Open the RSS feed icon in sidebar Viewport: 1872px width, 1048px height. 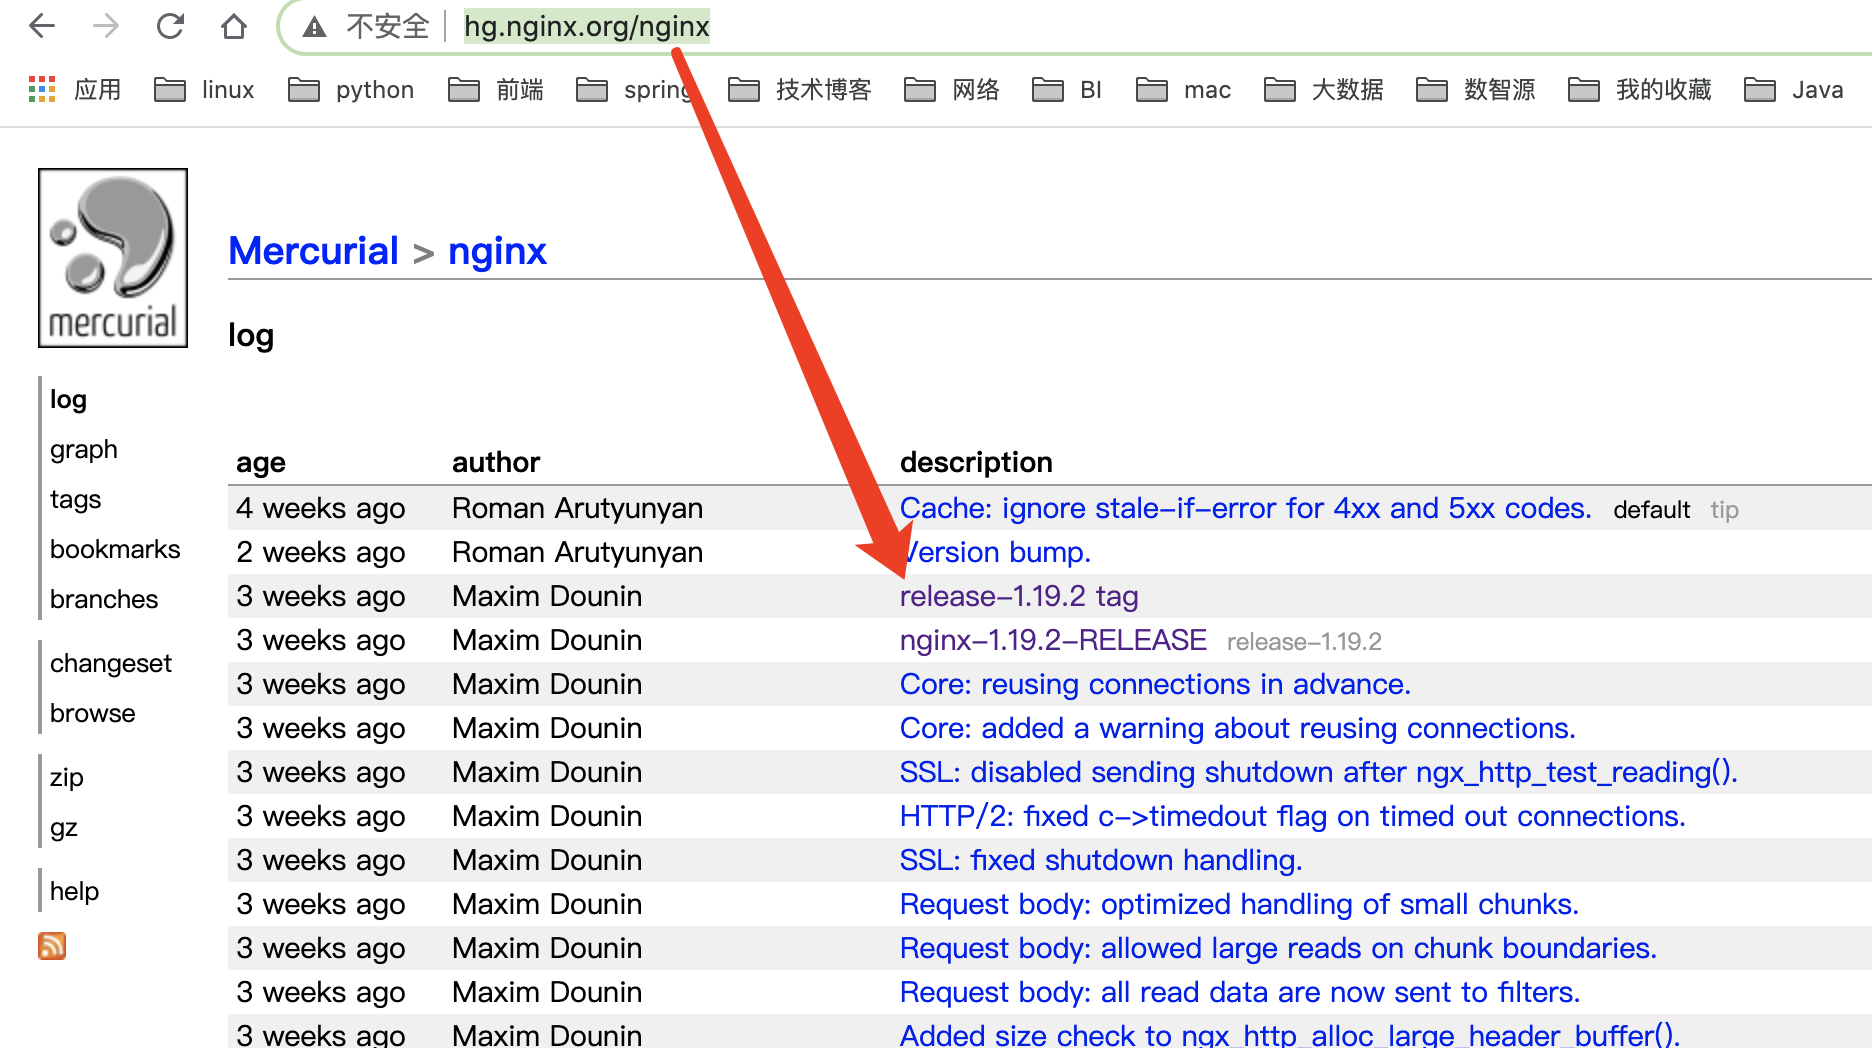click(x=52, y=946)
